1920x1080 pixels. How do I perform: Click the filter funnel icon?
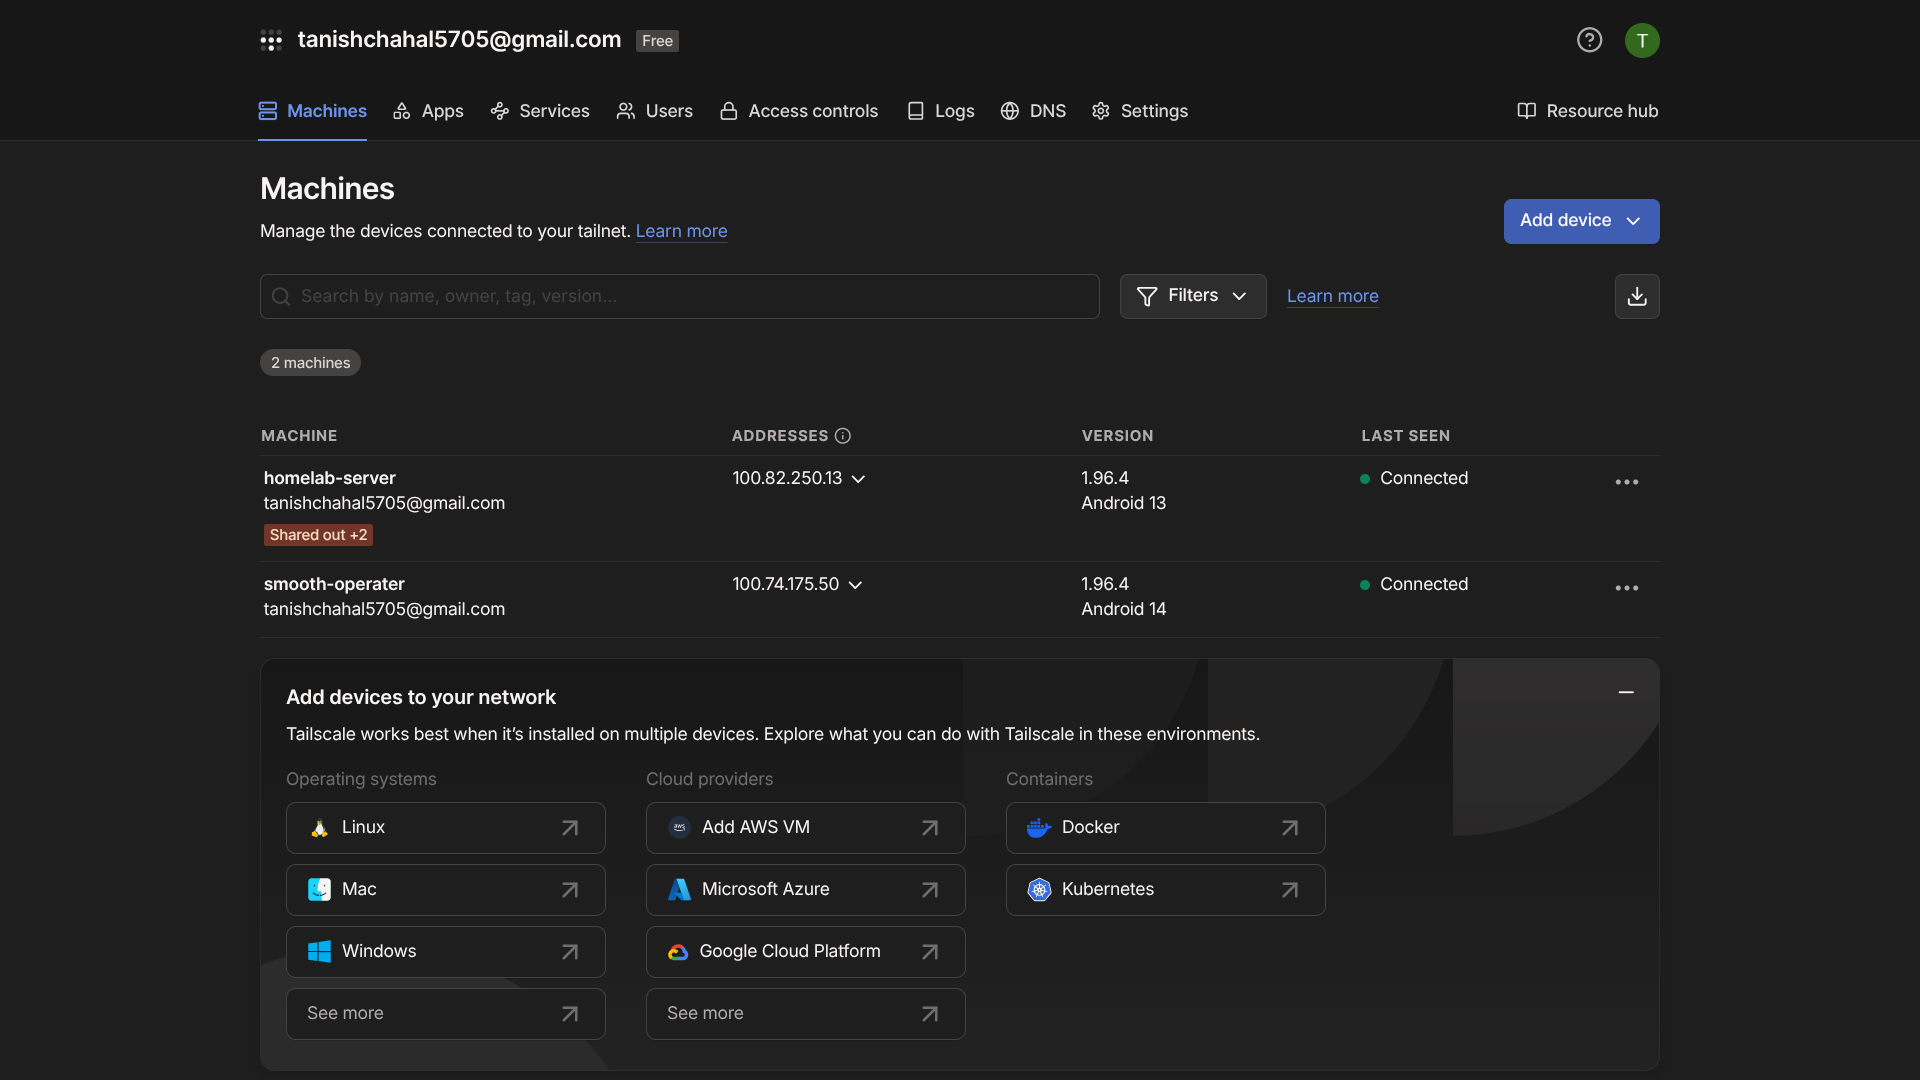[x=1147, y=297]
